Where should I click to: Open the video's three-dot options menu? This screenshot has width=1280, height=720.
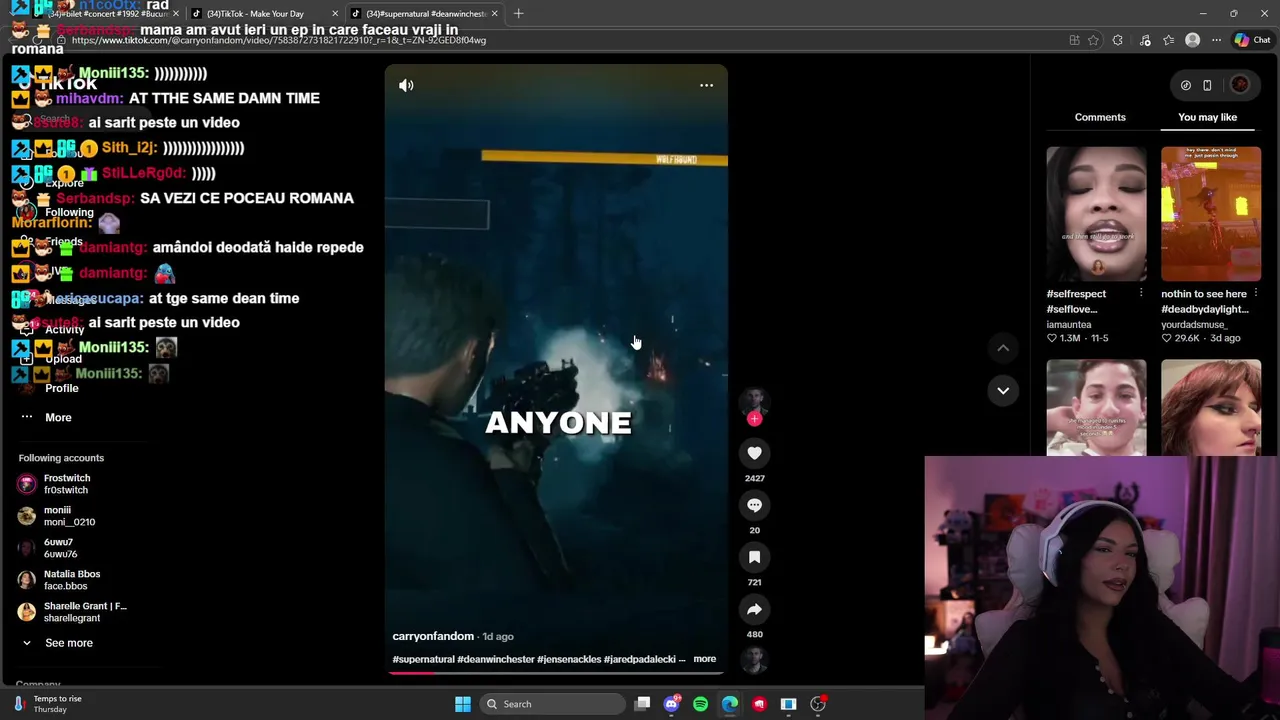click(x=706, y=85)
